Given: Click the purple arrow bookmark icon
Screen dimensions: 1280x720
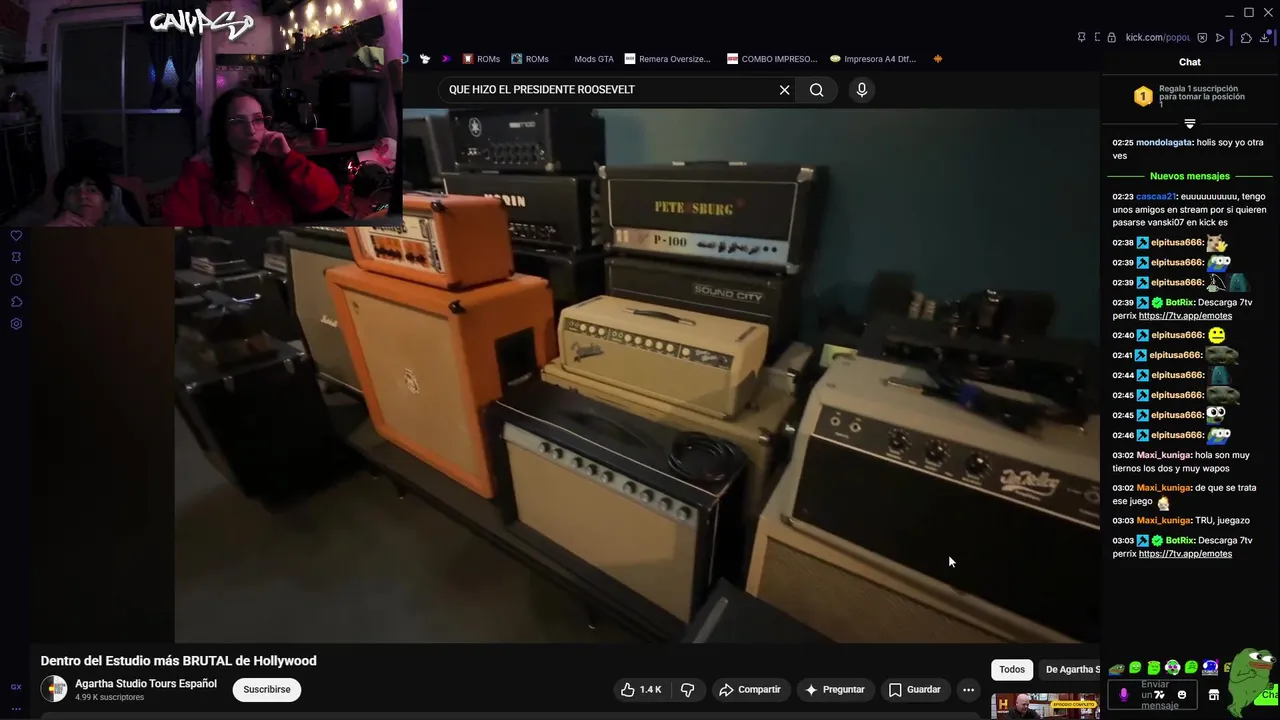Looking at the screenshot, I should 446,59.
